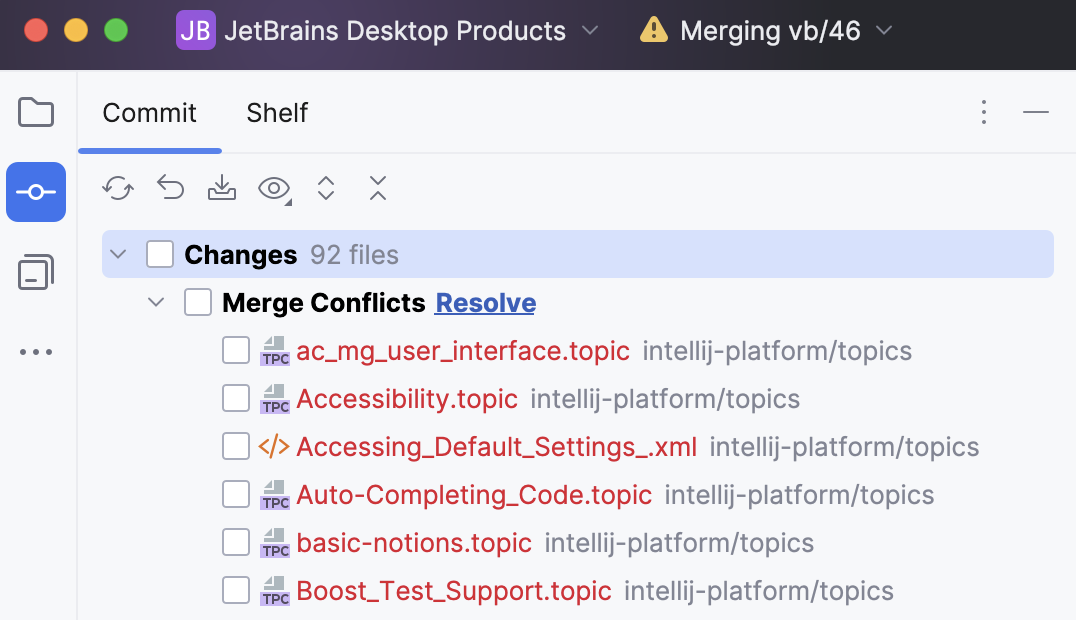
Task: Select the Commit tab
Action: pyautogui.click(x=149, y=113)
